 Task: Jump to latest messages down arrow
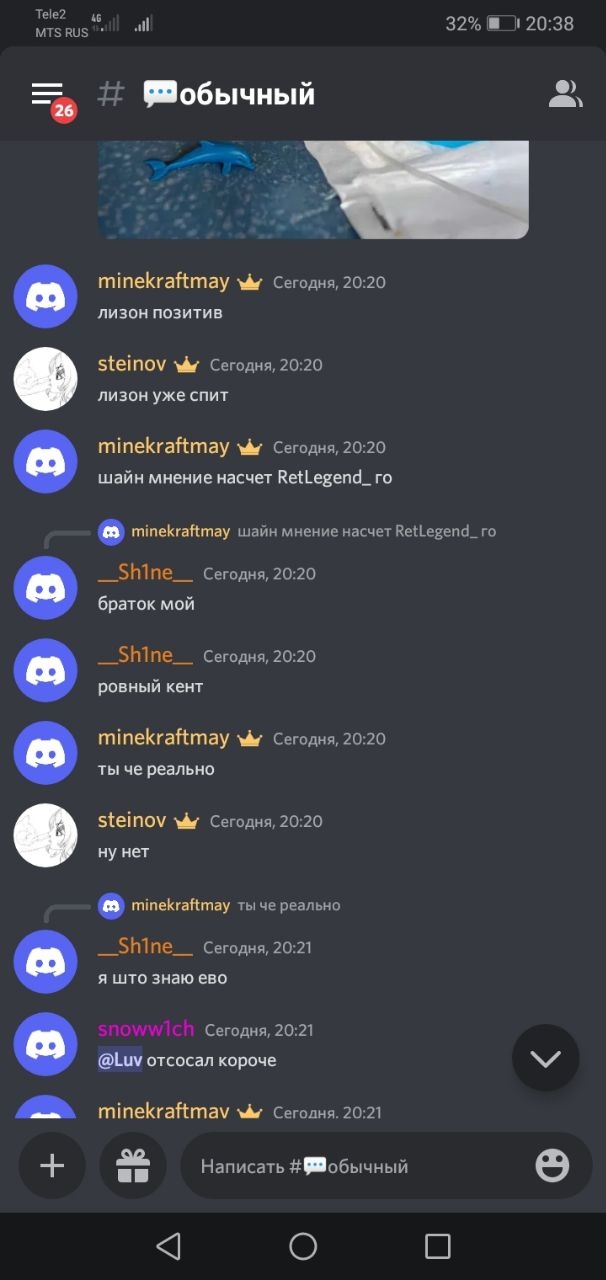pyautogui.click(x=545, y=1058)
